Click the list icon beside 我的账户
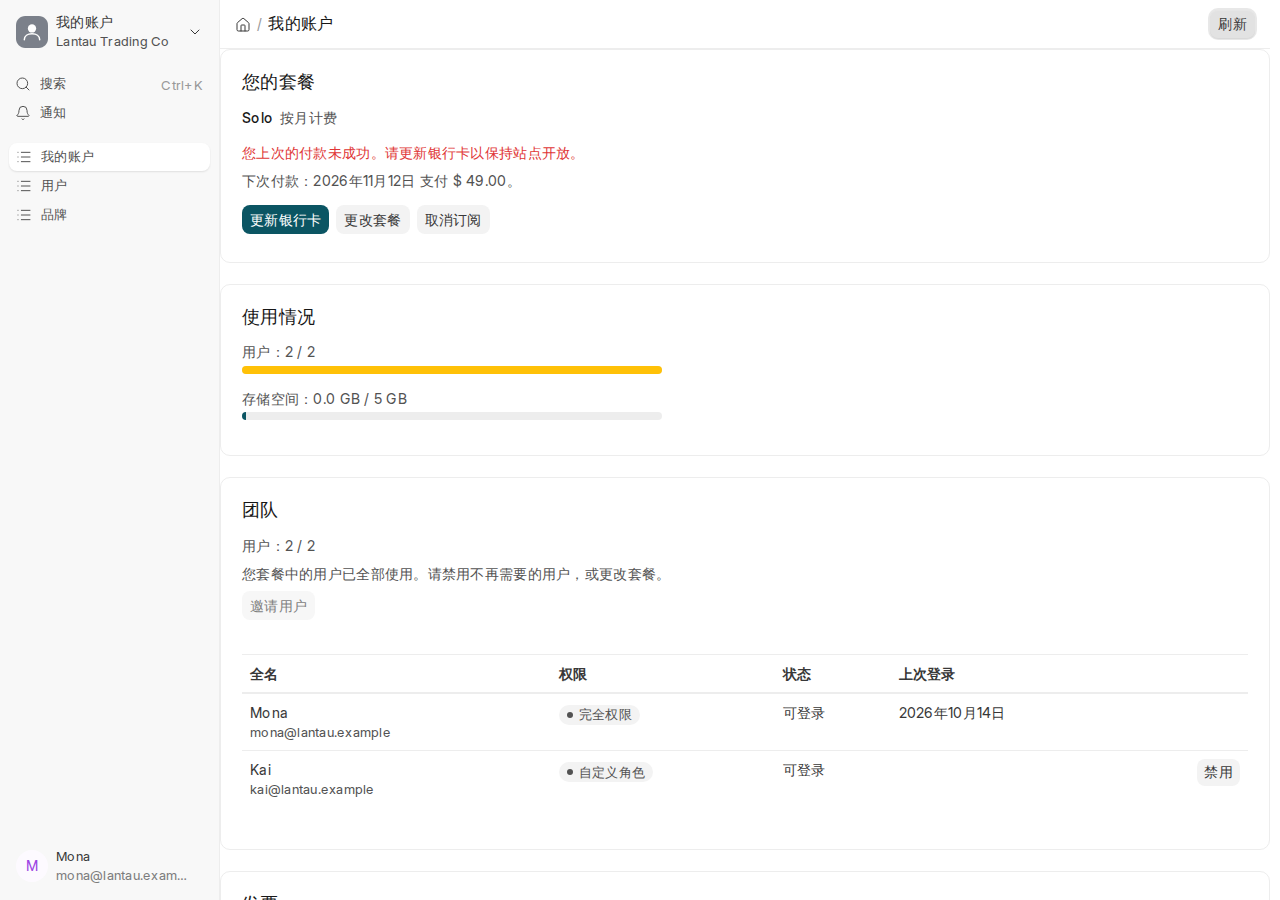This screenshot has width=1280, height=900. pyautogui.click(x=25, y=157)
